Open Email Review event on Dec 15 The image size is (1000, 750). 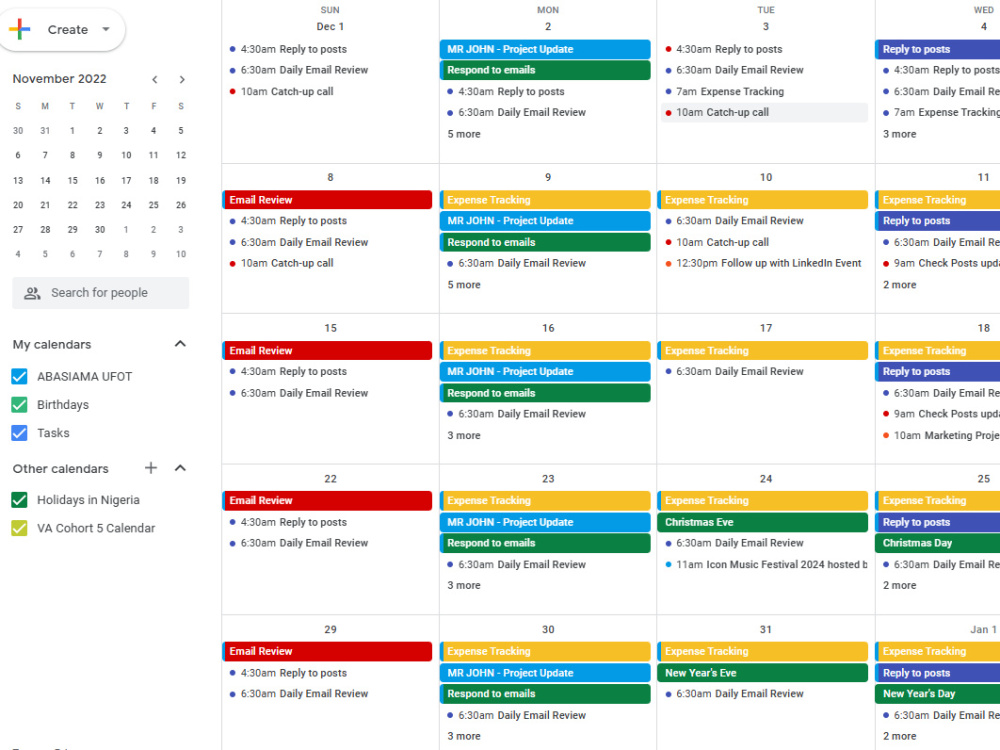coord(327,350)
